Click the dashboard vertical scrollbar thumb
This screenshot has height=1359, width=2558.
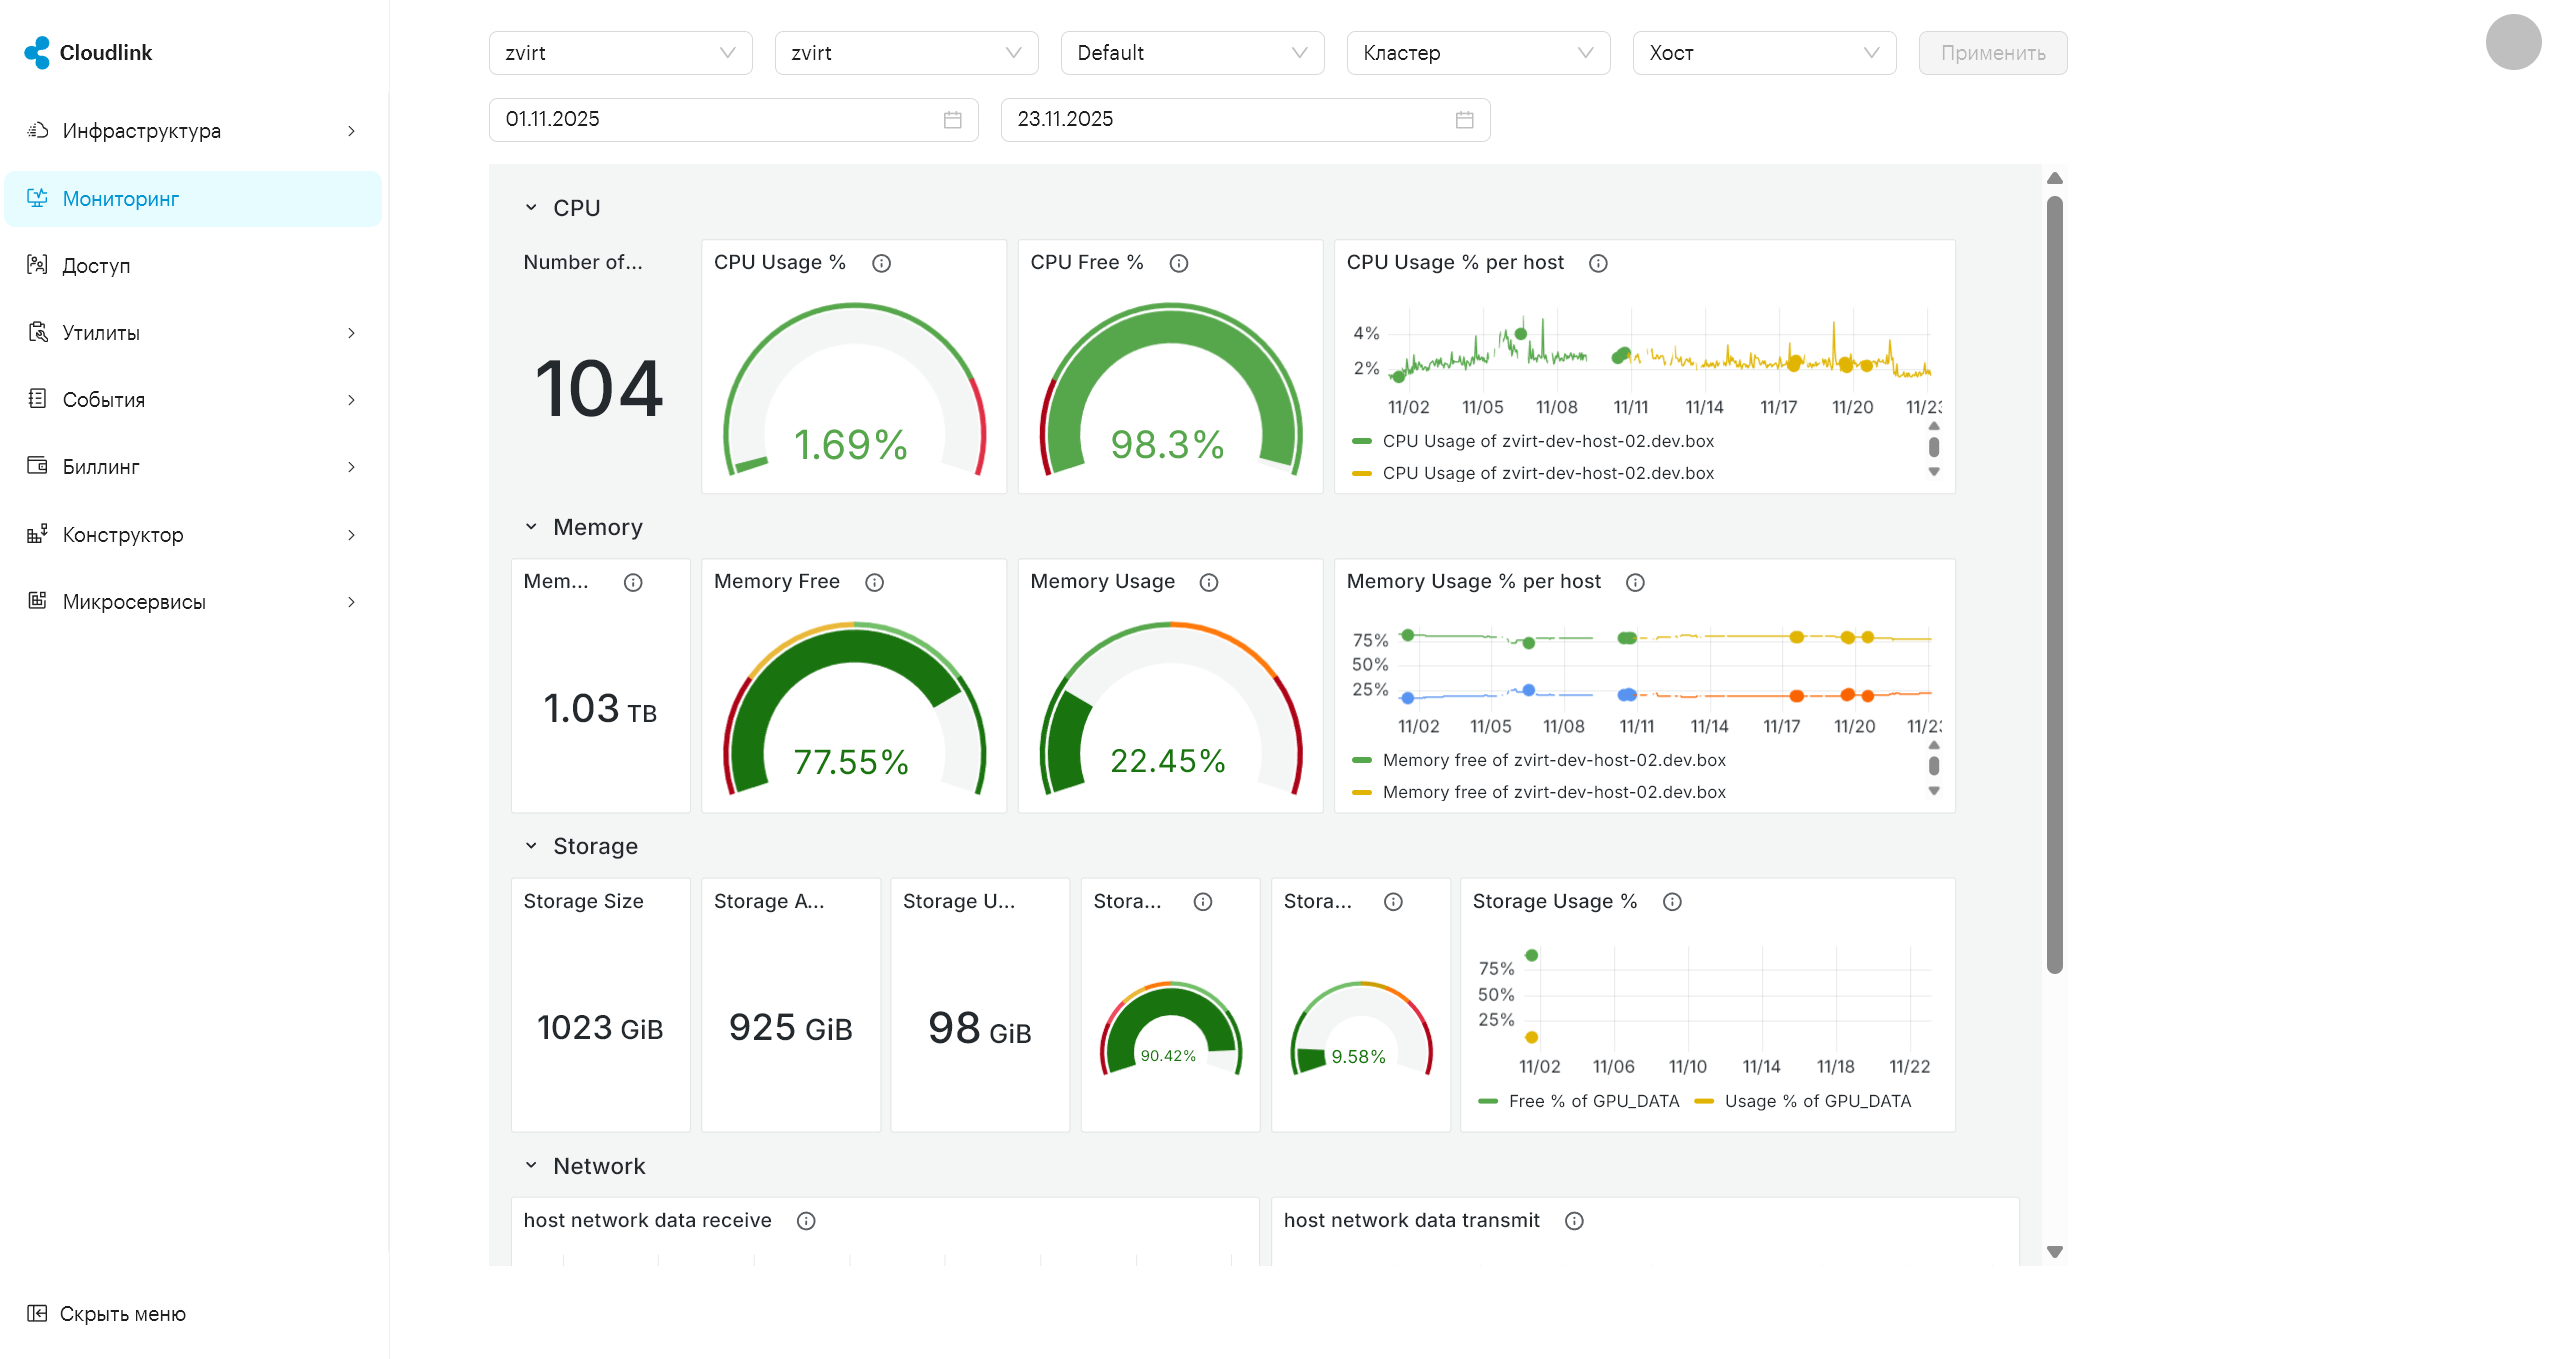coord(2054,585)
